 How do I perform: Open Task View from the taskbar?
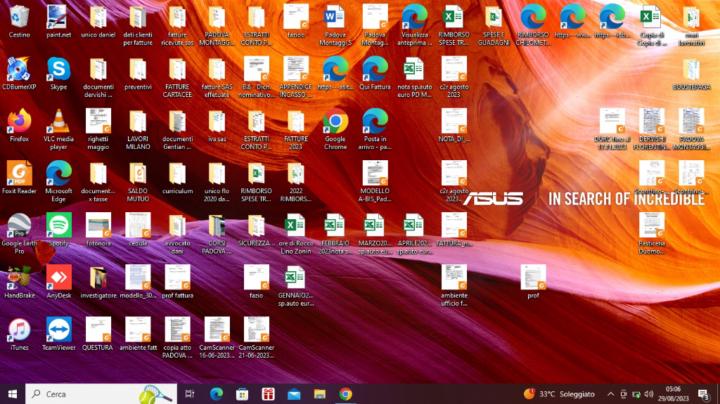(x=190, y=394)
